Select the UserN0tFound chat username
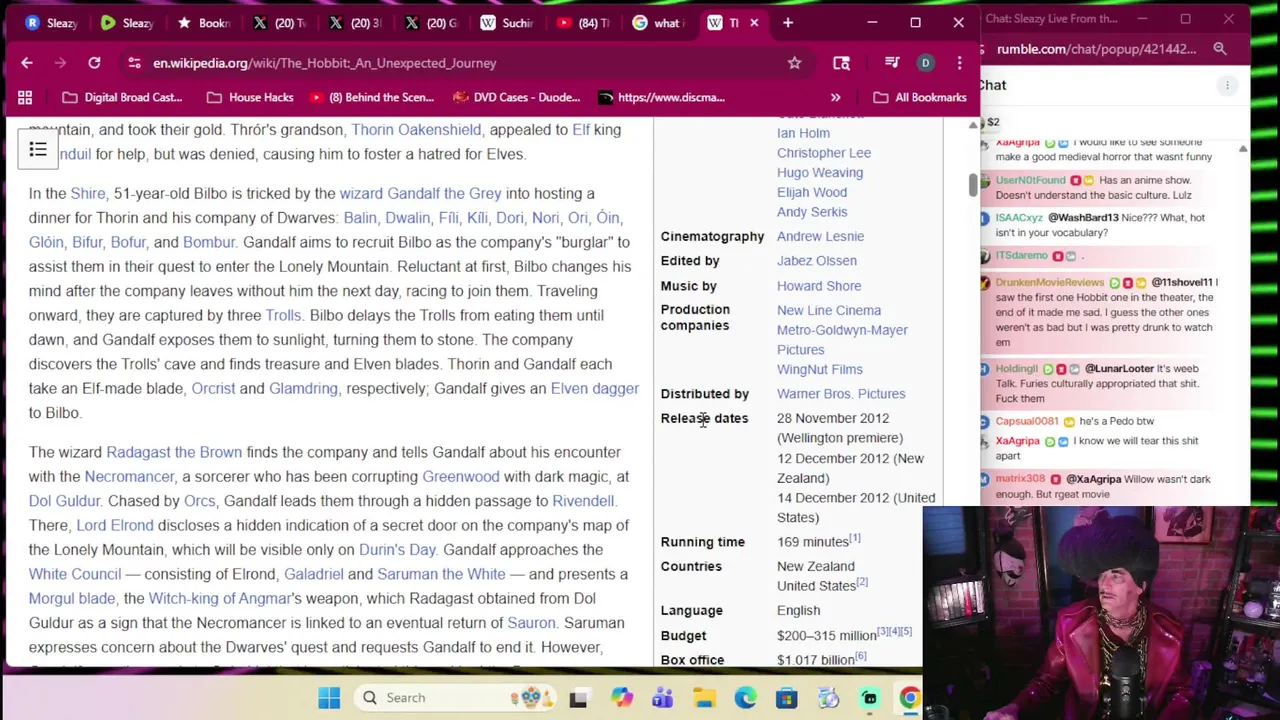Screen dimensions: 1280x720 [x=1030, y=181]
